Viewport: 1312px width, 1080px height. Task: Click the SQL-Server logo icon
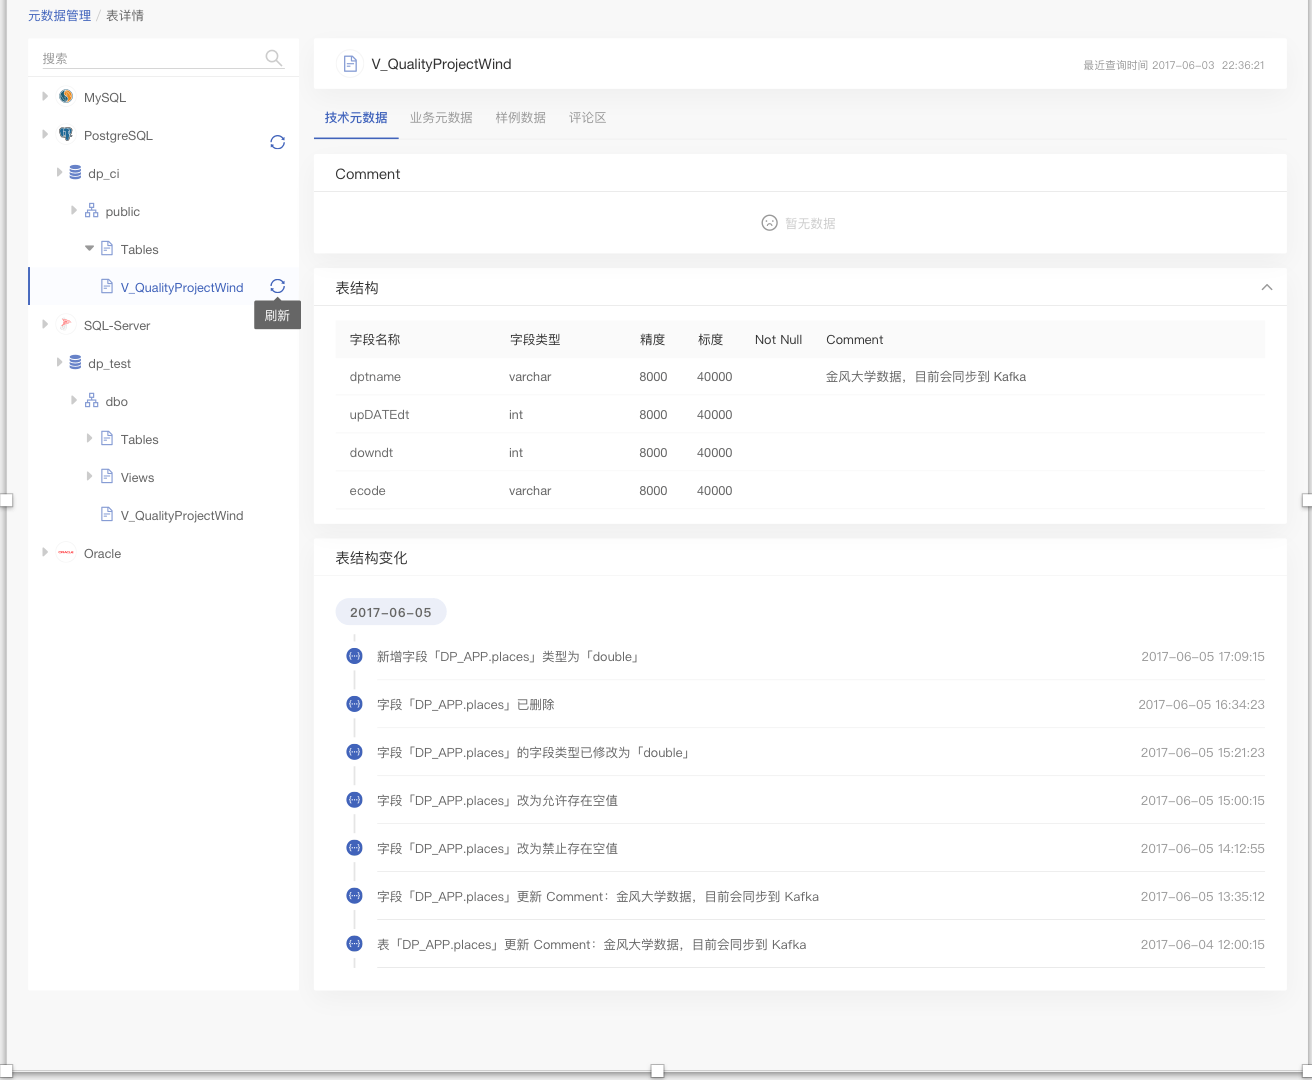click(x=66, y=325)
